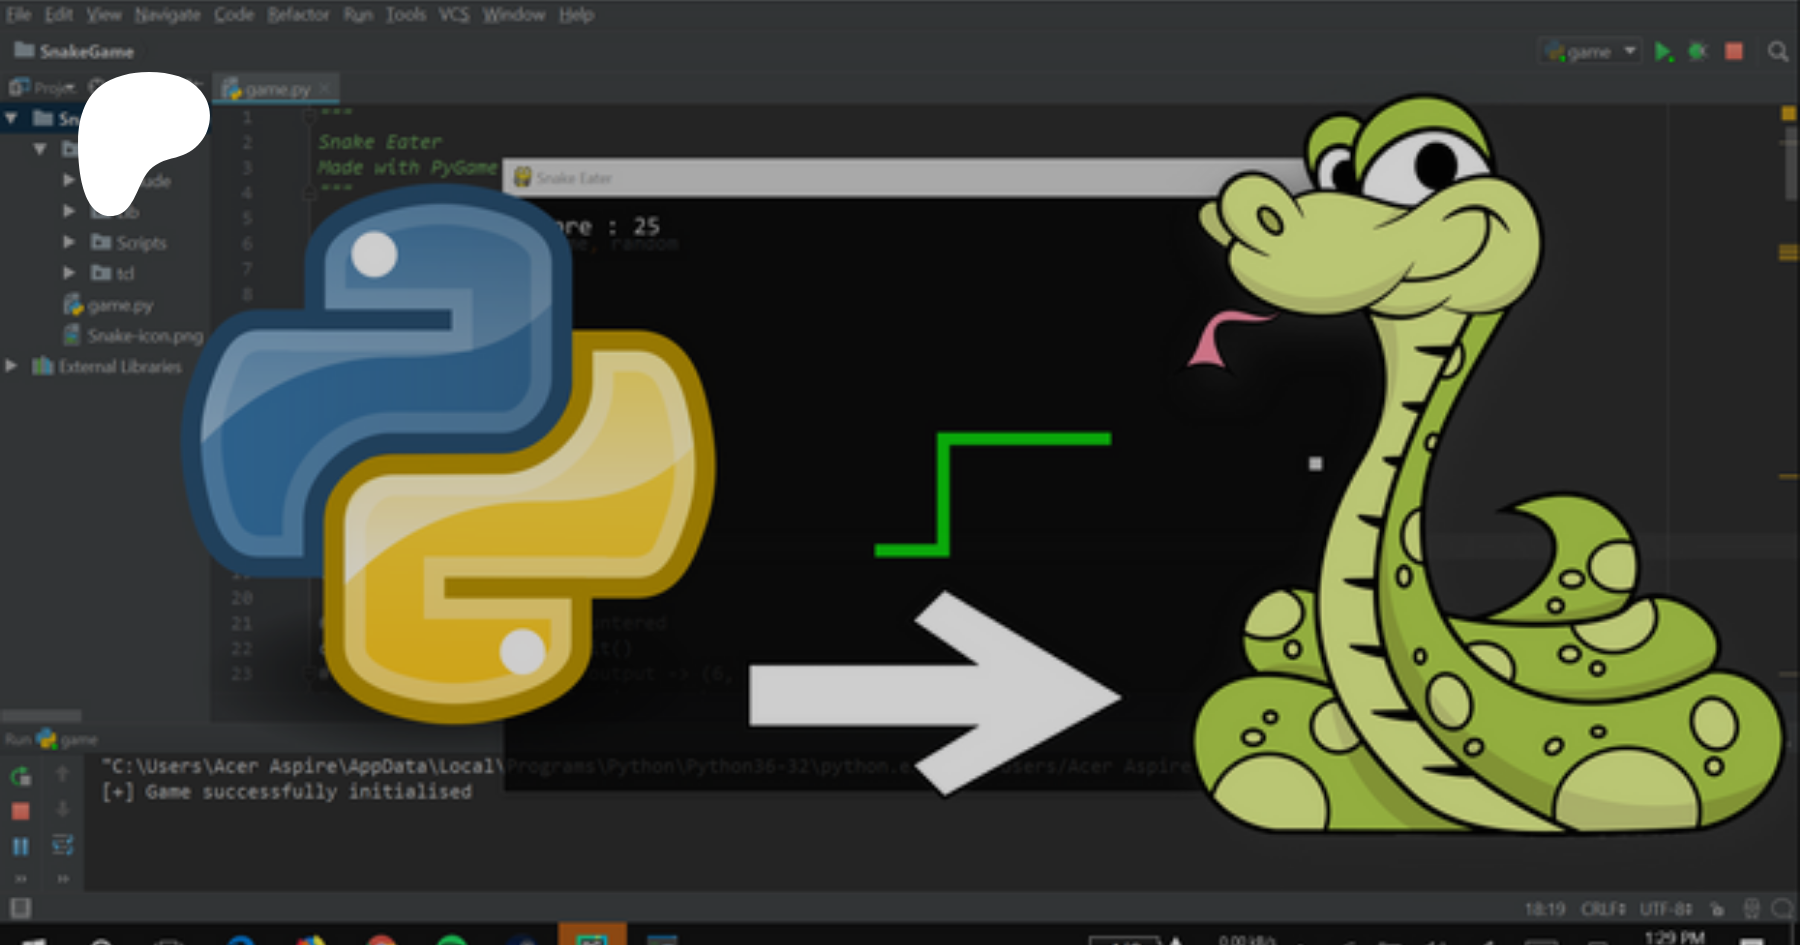Click cursor position 18:19 in status bar

pyautogui.click(x=1544, y=909)
